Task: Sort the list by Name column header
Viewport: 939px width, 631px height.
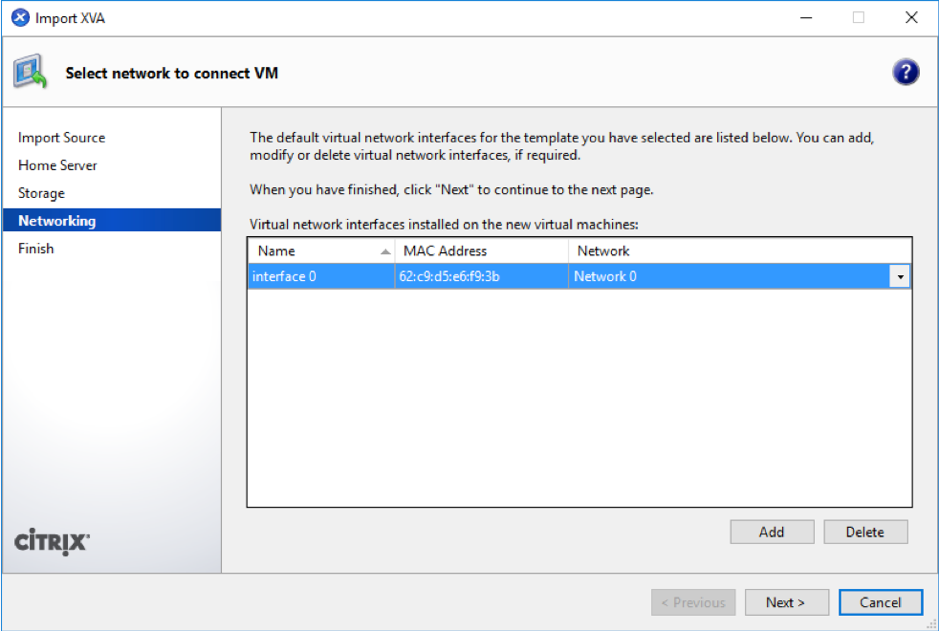Action: tap(322, 251)
